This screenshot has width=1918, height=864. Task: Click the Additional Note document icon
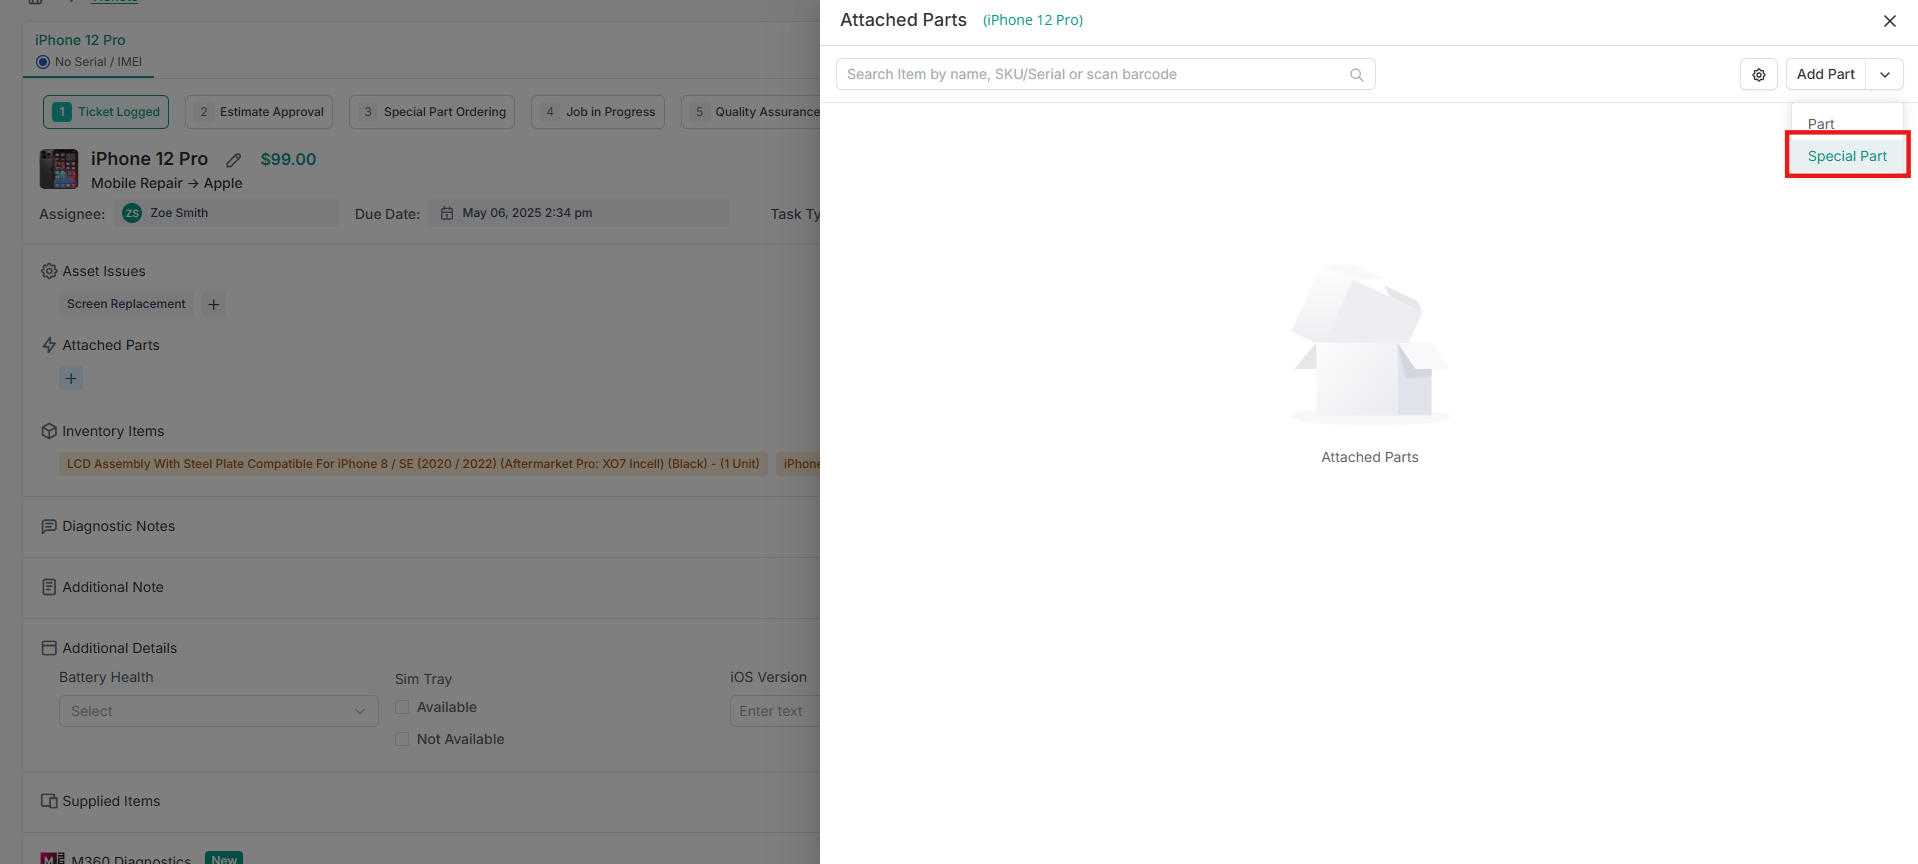click(x=49, y=587)
